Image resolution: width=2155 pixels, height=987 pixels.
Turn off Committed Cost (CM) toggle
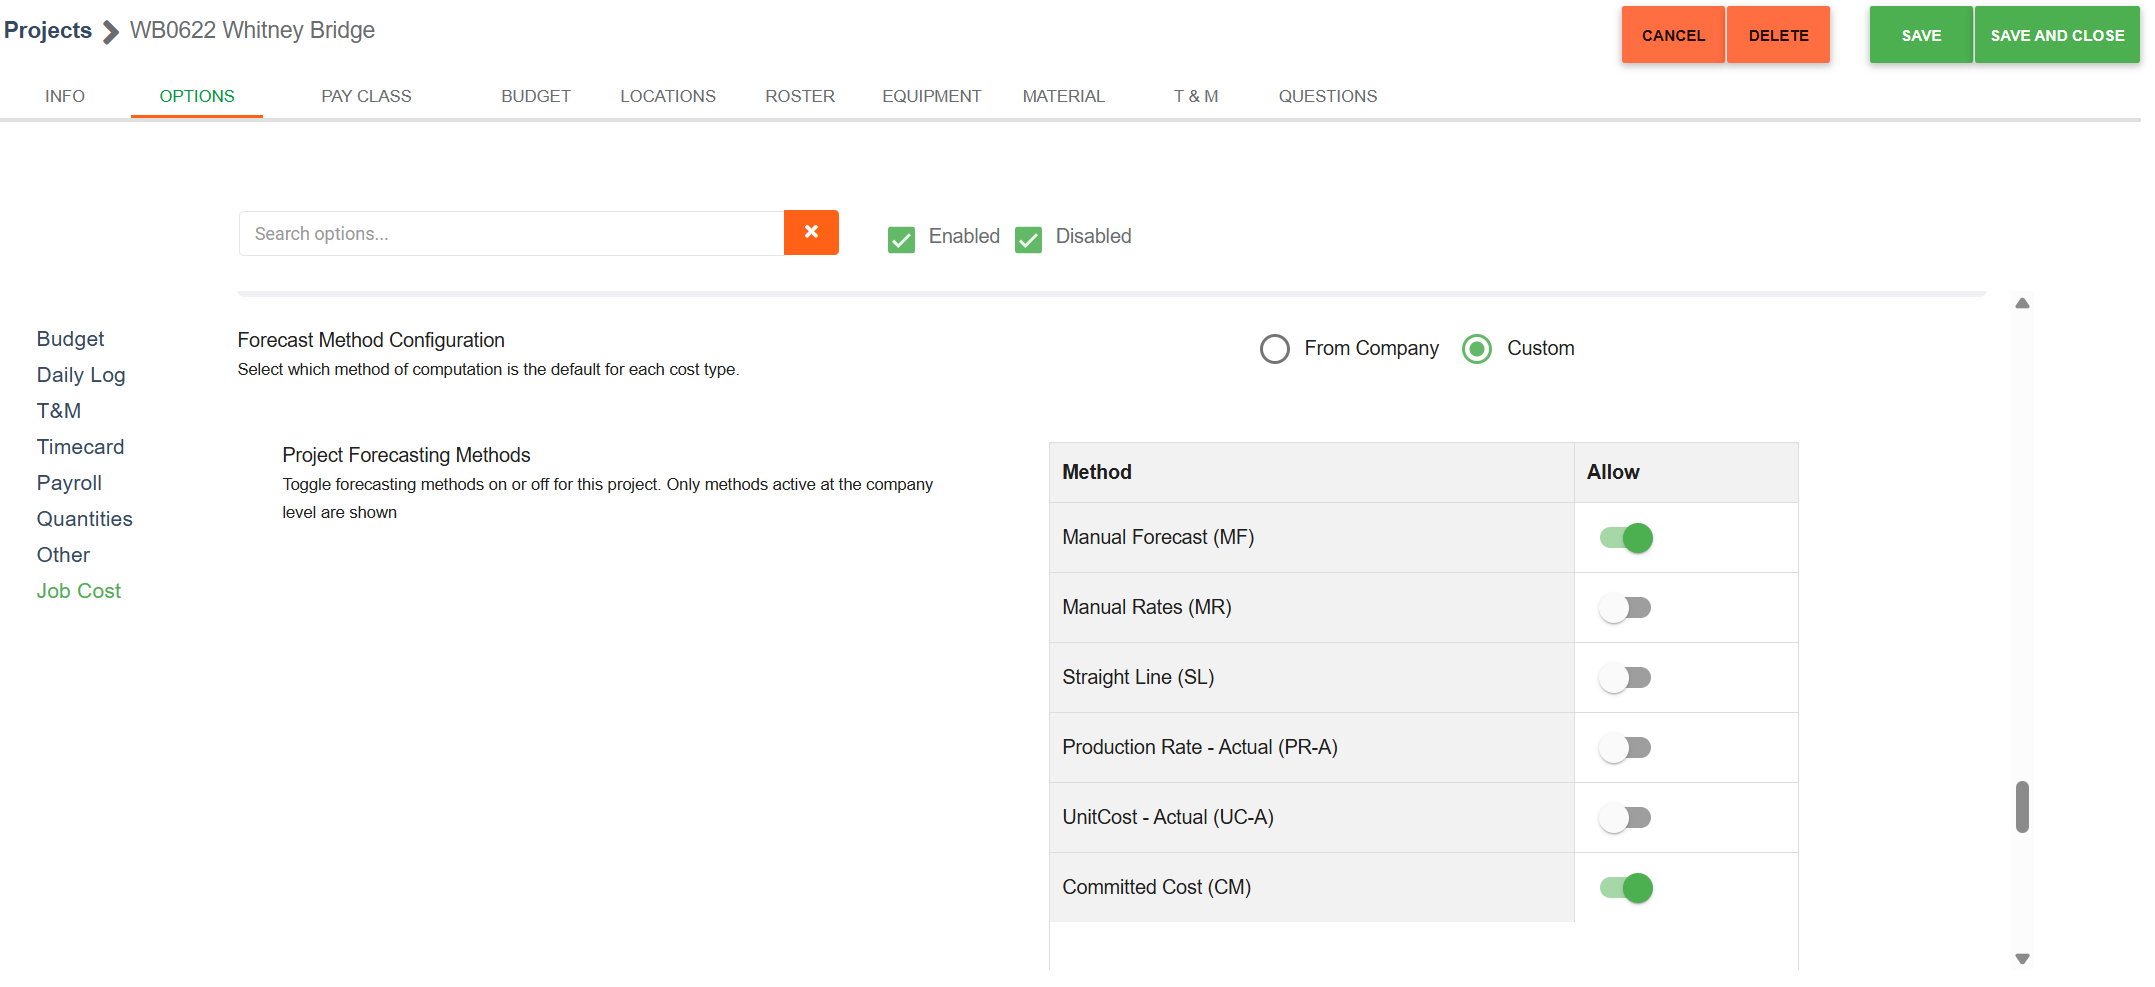(1625, 888)
